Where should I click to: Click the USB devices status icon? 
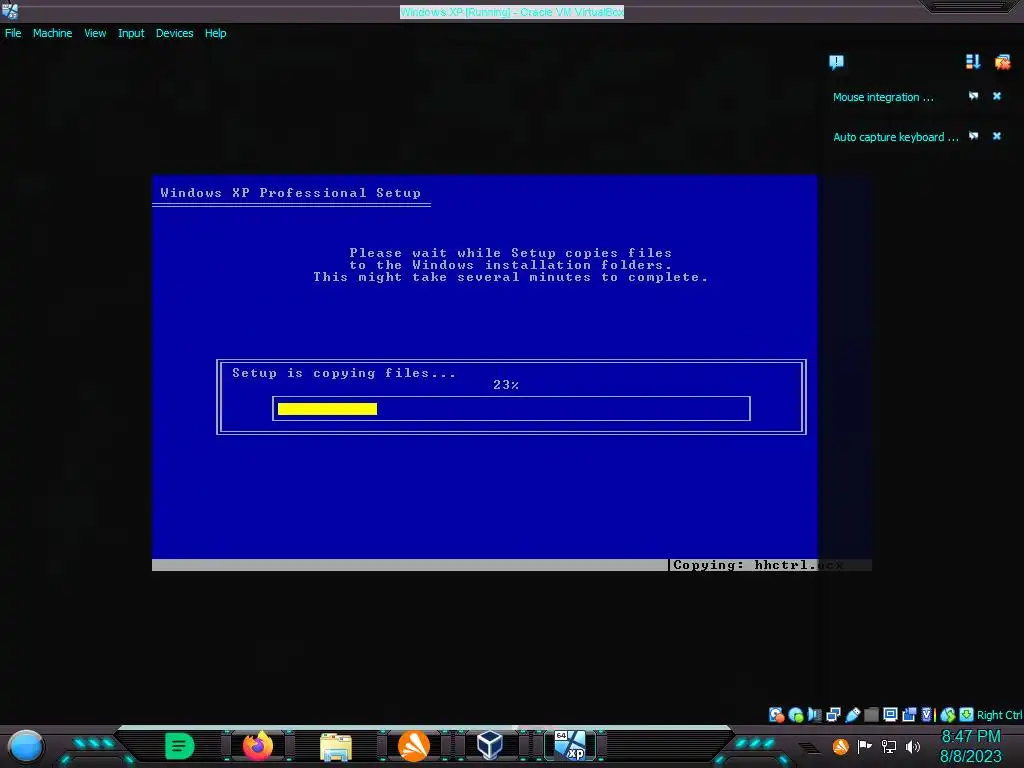[852, 715]
